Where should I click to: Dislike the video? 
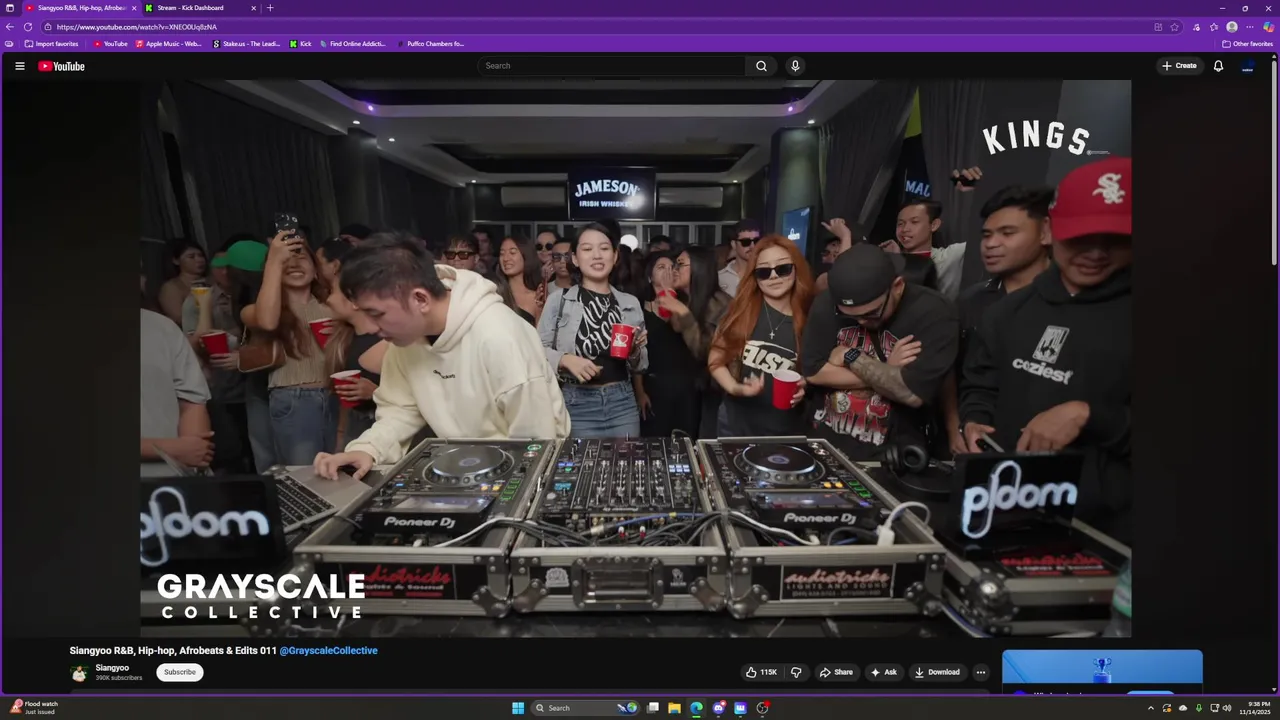pos(796,672)
